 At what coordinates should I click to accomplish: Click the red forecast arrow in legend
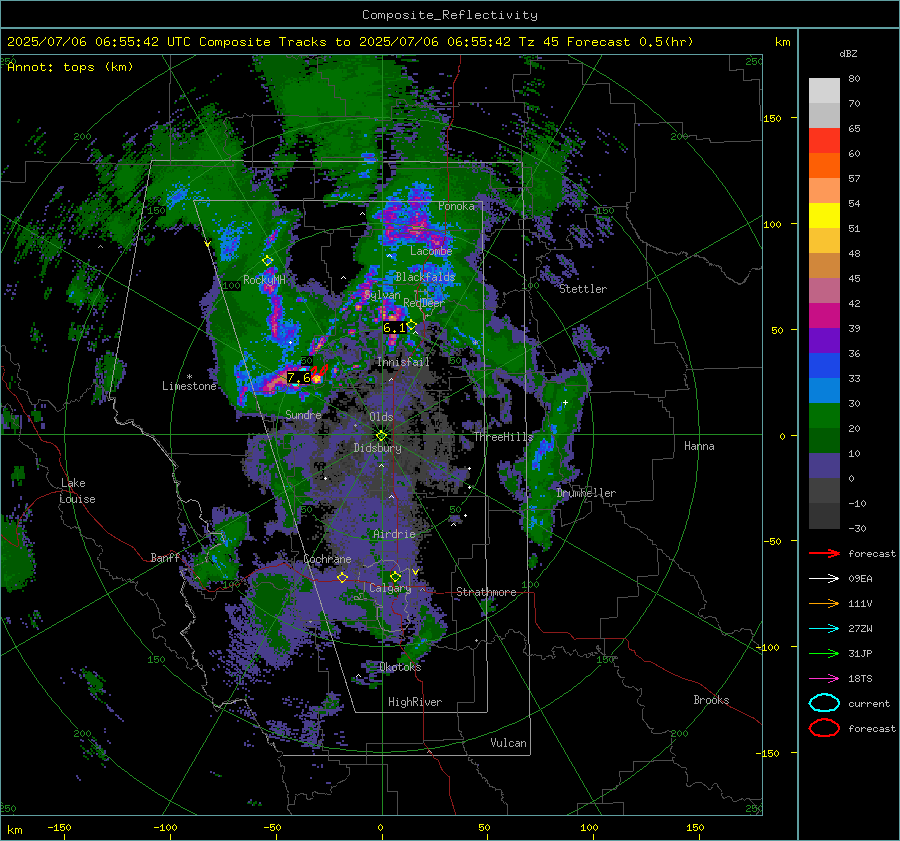point(824,553)
